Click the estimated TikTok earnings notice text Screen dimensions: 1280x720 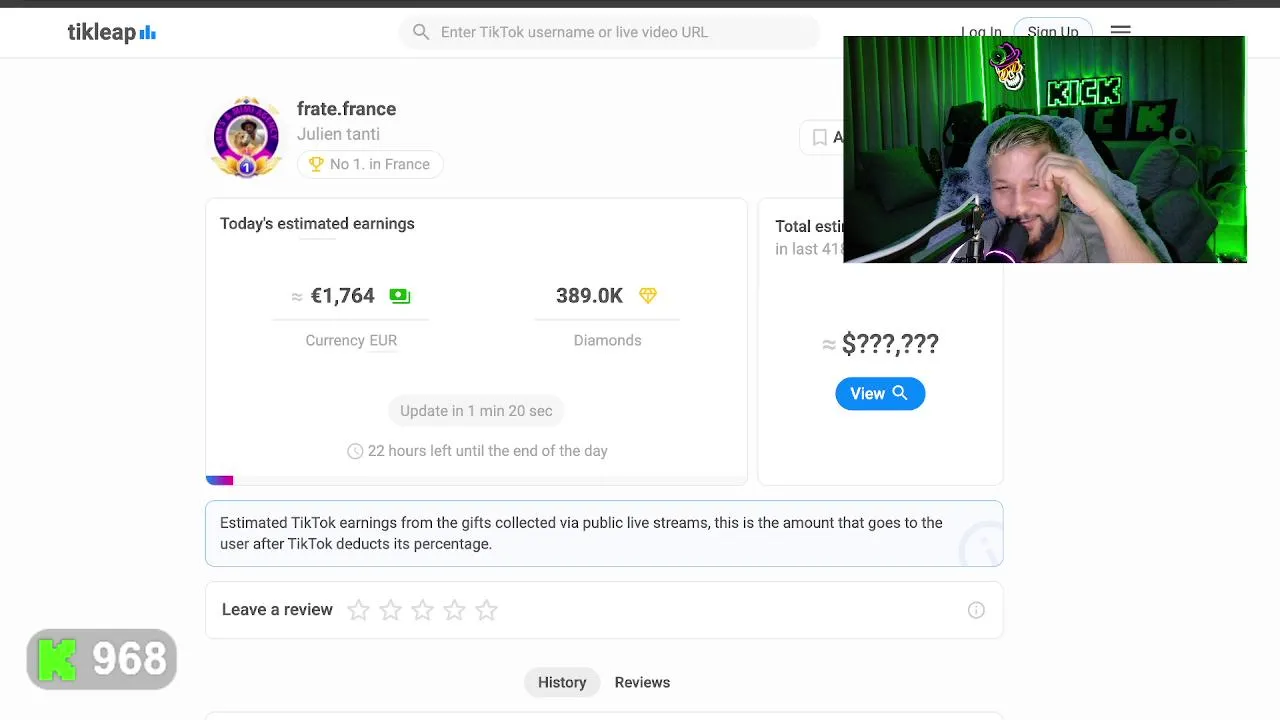coord(581,533)
